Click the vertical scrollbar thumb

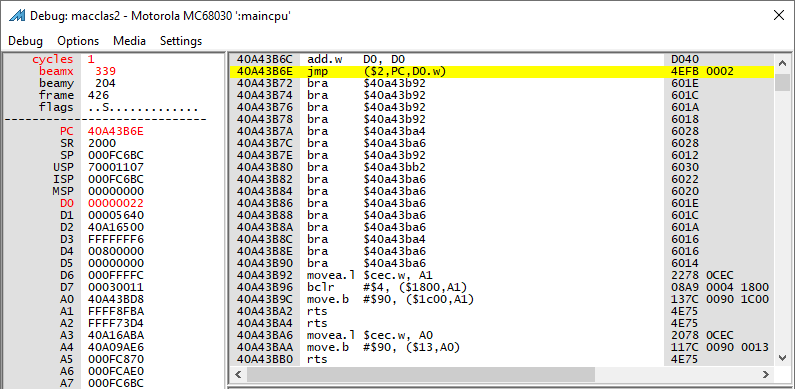coord(783,82)
